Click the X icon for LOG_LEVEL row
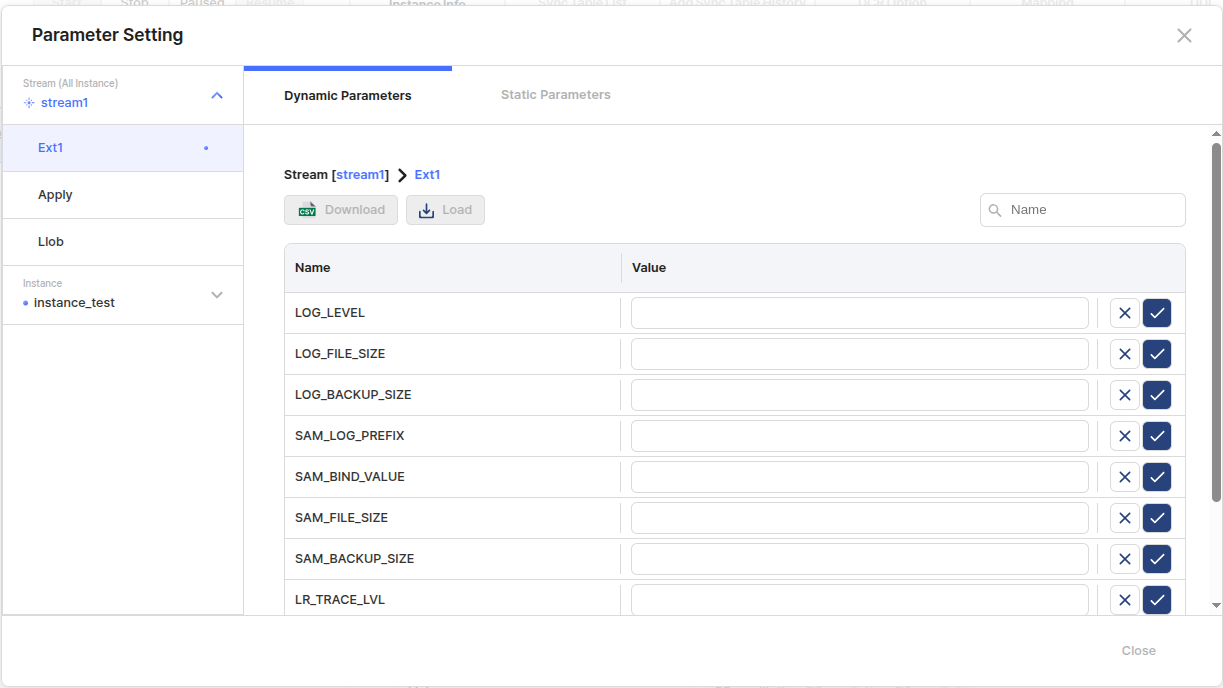The height and width of the screenshot is (688, 1223). pyautogui.click(x=1125, y=313)
